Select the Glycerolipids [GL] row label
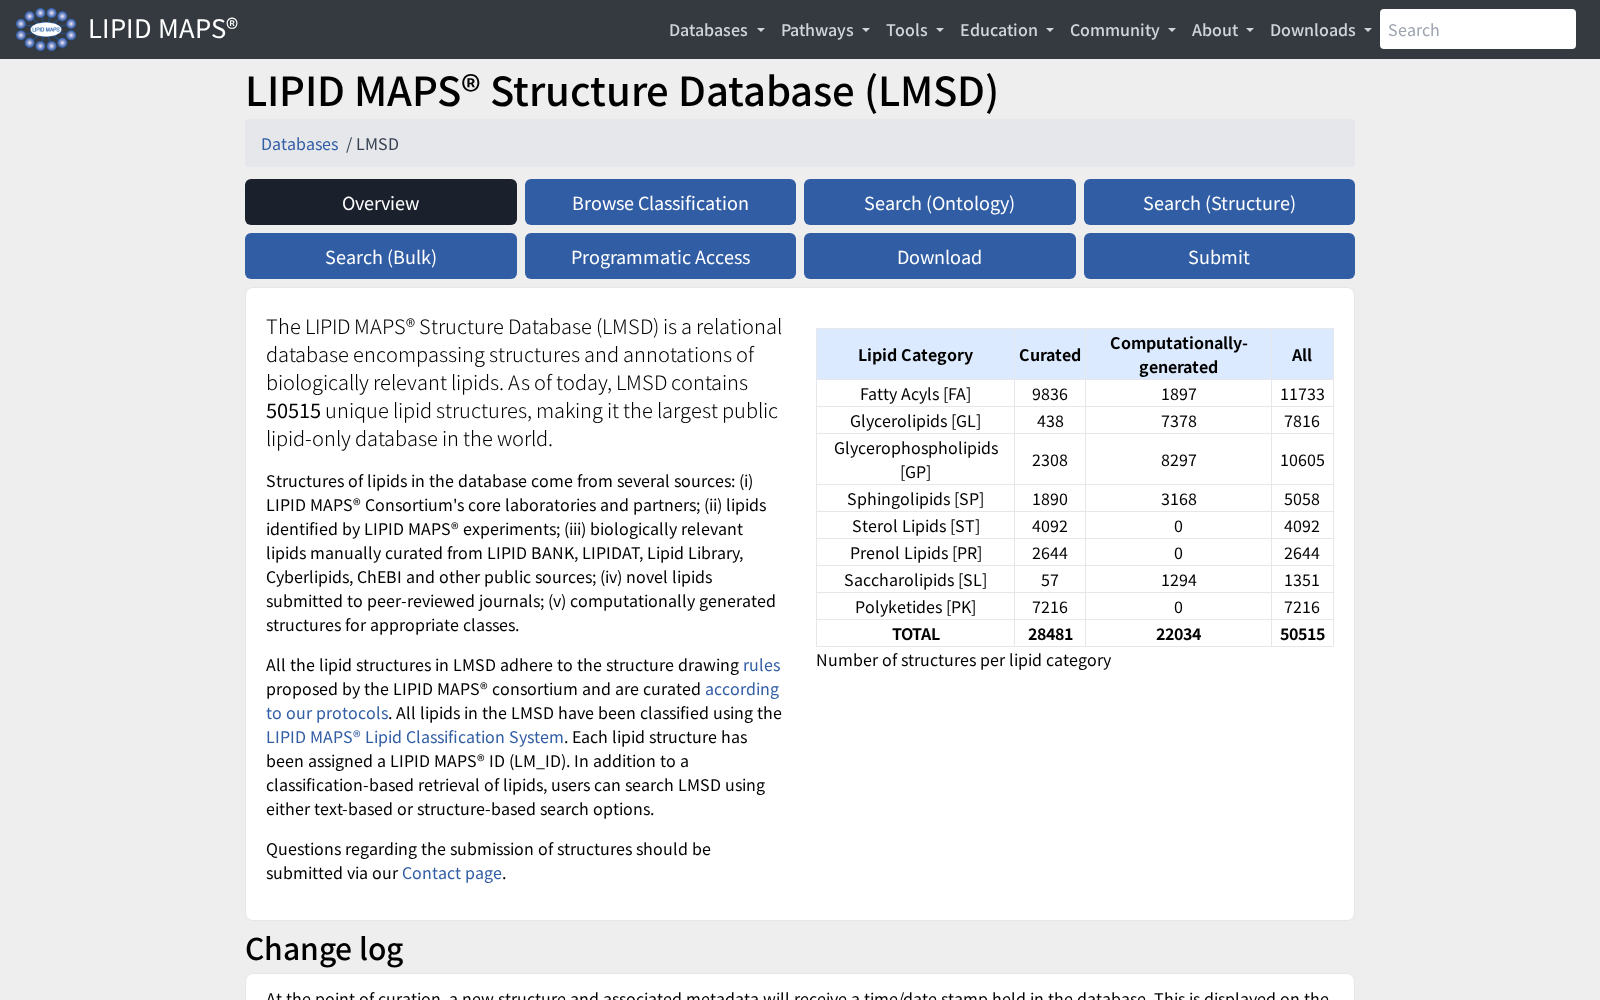Screen dimensions: 1600x1000 coord(915,421)
